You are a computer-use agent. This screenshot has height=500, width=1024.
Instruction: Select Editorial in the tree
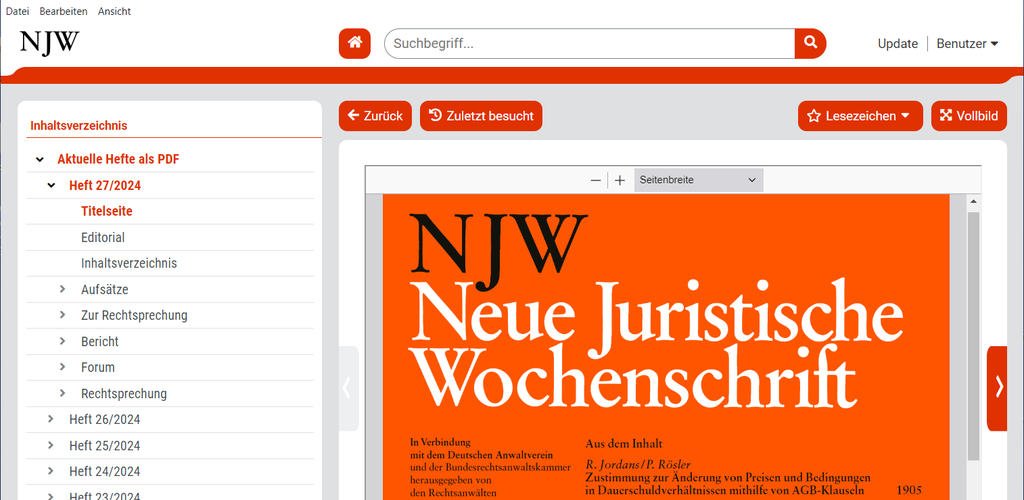tap(103, 238)
